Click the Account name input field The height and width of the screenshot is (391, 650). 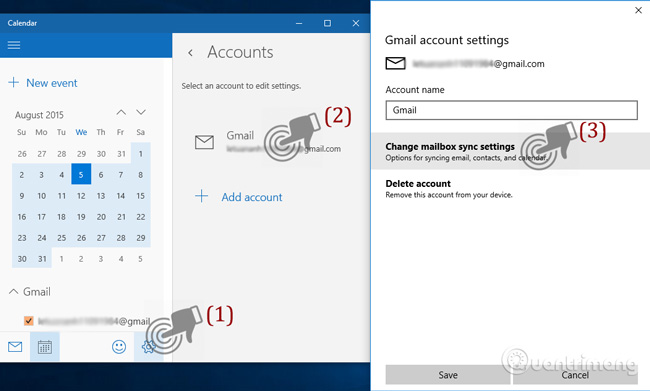512,110
